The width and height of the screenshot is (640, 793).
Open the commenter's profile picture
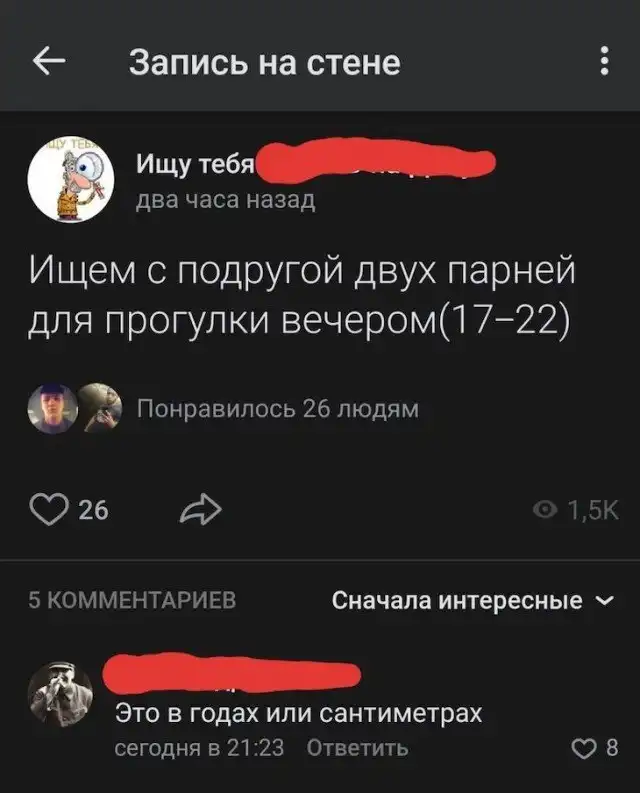[x=60, y=694]
